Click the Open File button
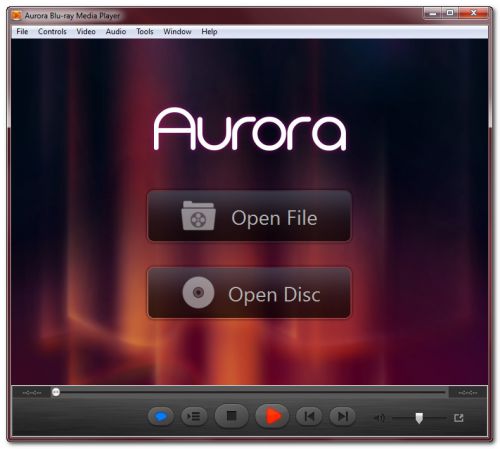The width and height of the screenshot is (500, 449). click(249, 216)
